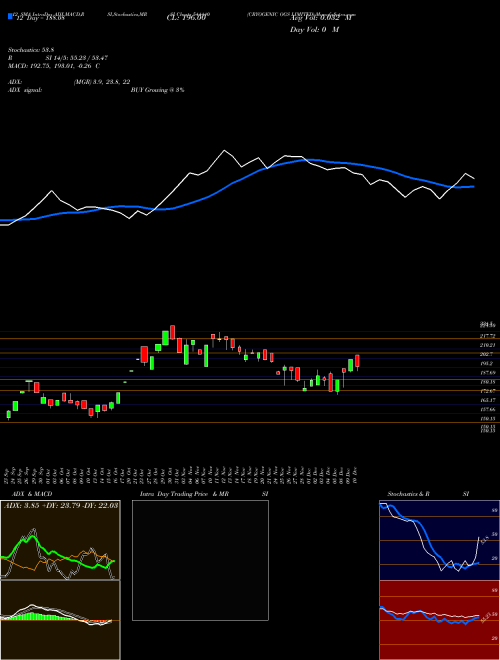Image resolution: width=500 pixels, height=660 pixels.
Task: Click 'ADX: 3.85 +DY: 23.79 -DY: 22.03' header
Action: (x=61, y=505)
